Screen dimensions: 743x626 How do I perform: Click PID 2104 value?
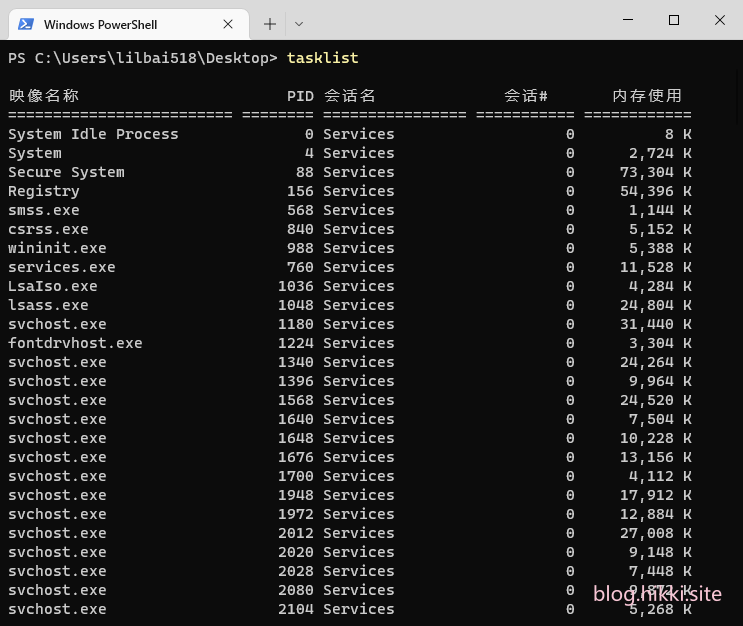click(296, 609)
